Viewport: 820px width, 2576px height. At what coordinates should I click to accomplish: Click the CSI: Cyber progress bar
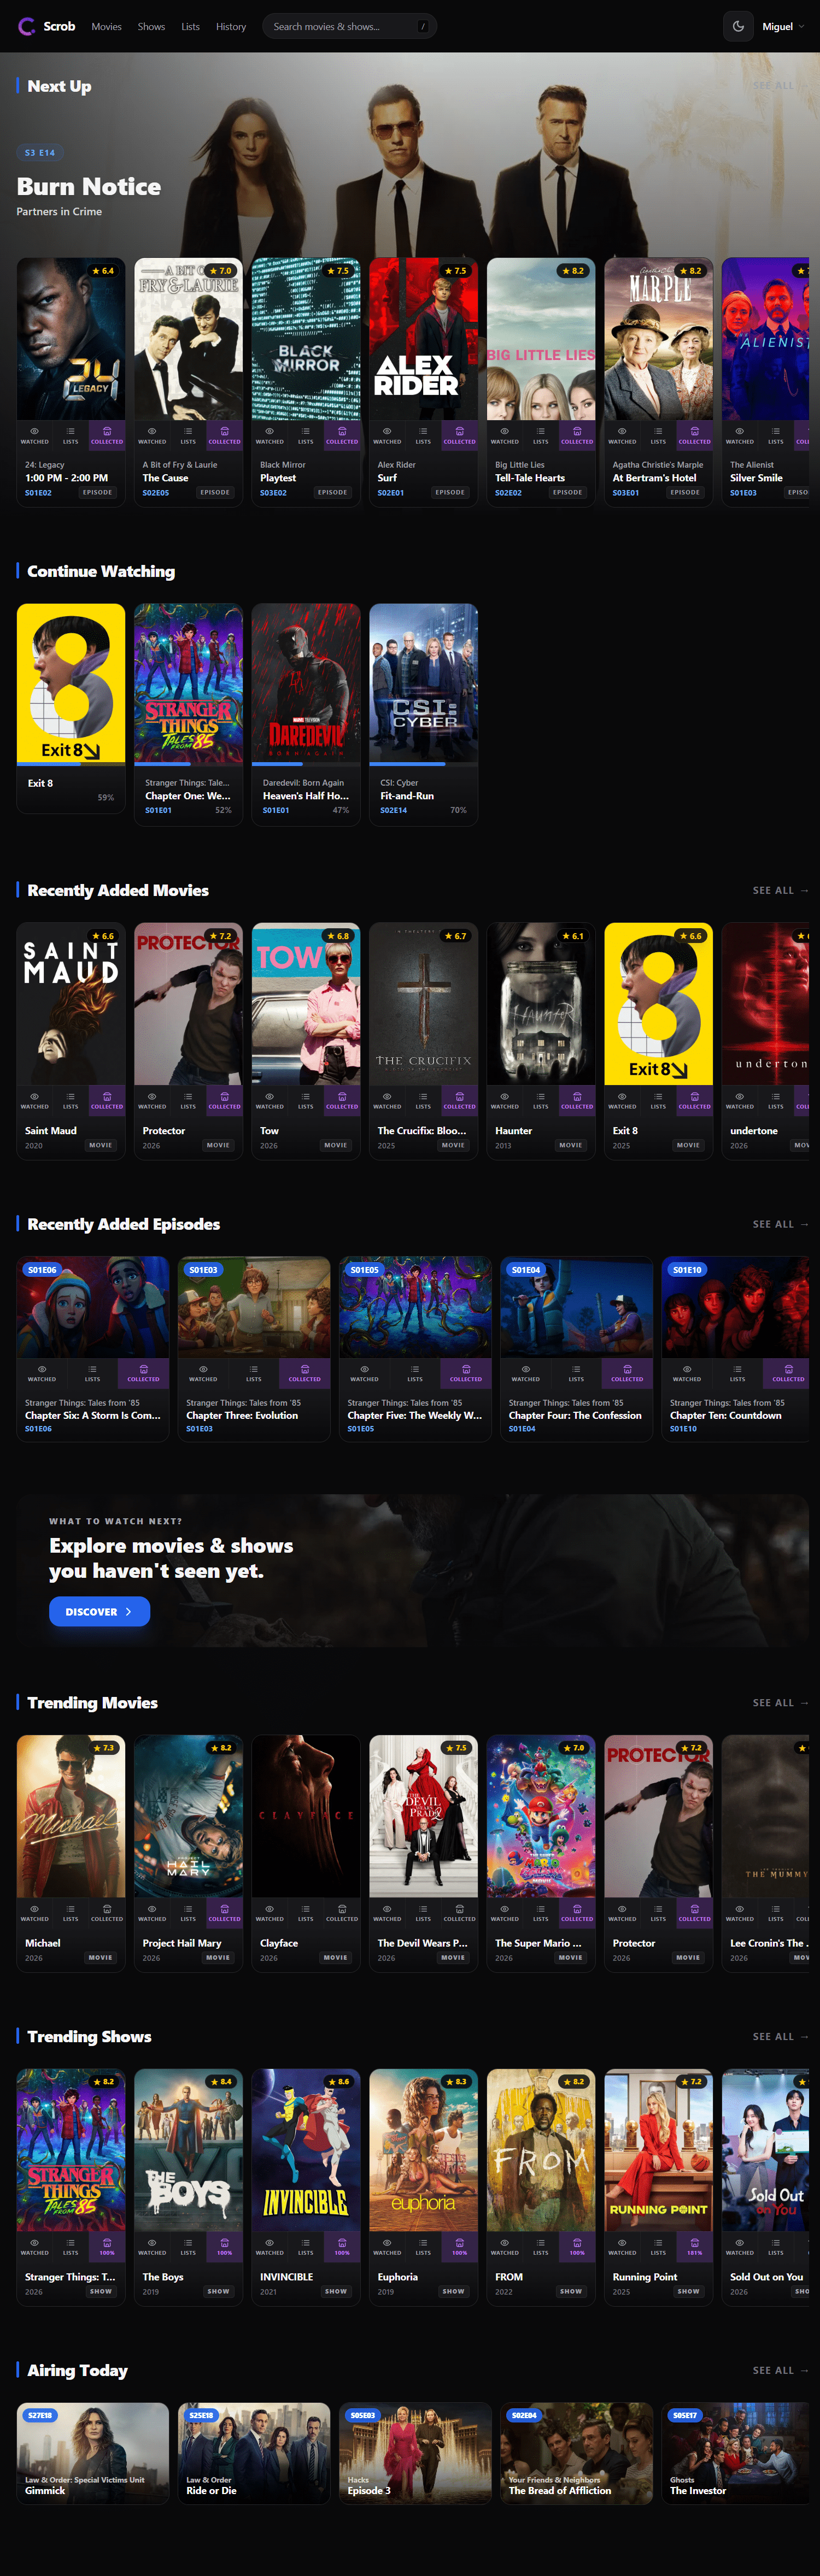point(423,764)
